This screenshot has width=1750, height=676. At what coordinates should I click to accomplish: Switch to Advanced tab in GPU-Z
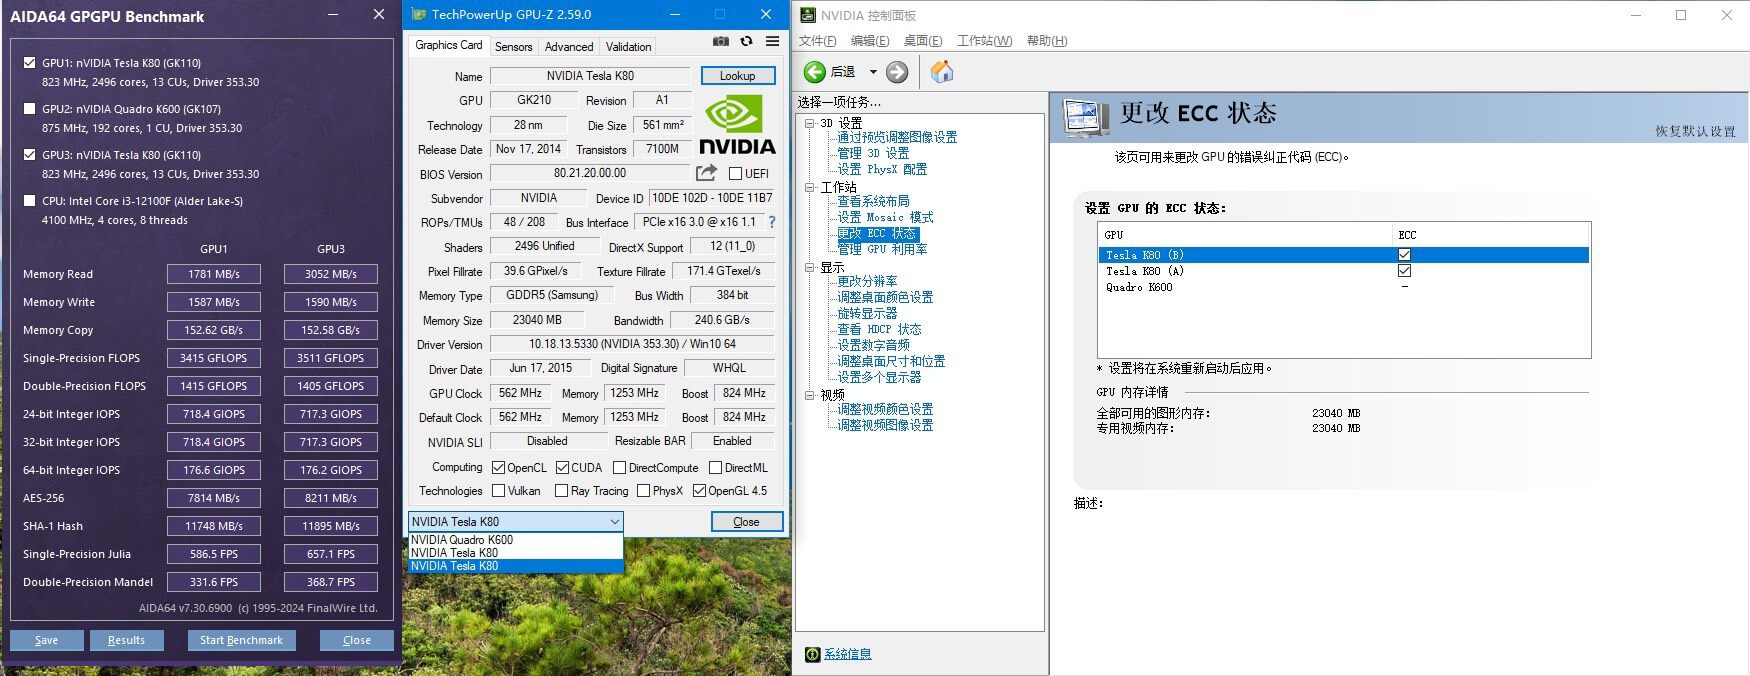569,47
